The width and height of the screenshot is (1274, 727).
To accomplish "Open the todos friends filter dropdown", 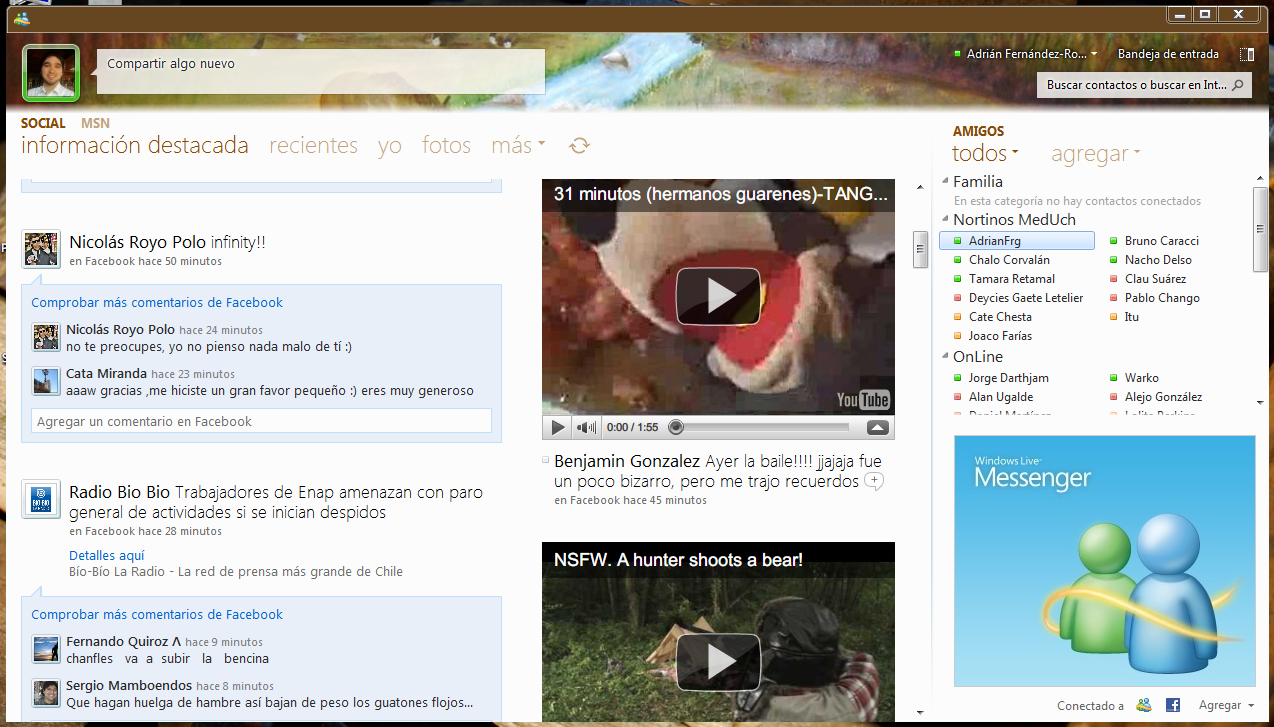I will point(985,153).
